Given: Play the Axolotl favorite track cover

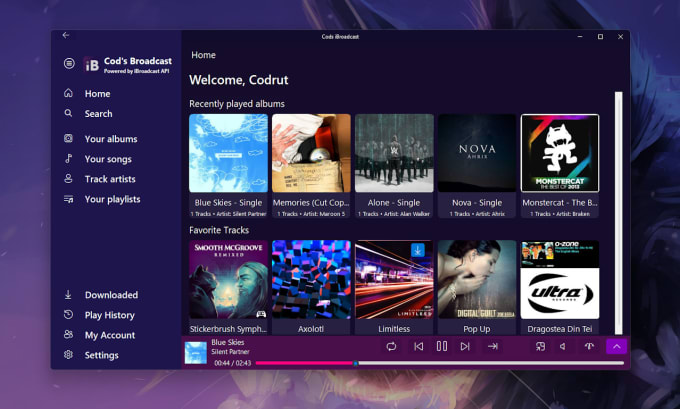Looking at the screenshot, I should pos(311,280).
